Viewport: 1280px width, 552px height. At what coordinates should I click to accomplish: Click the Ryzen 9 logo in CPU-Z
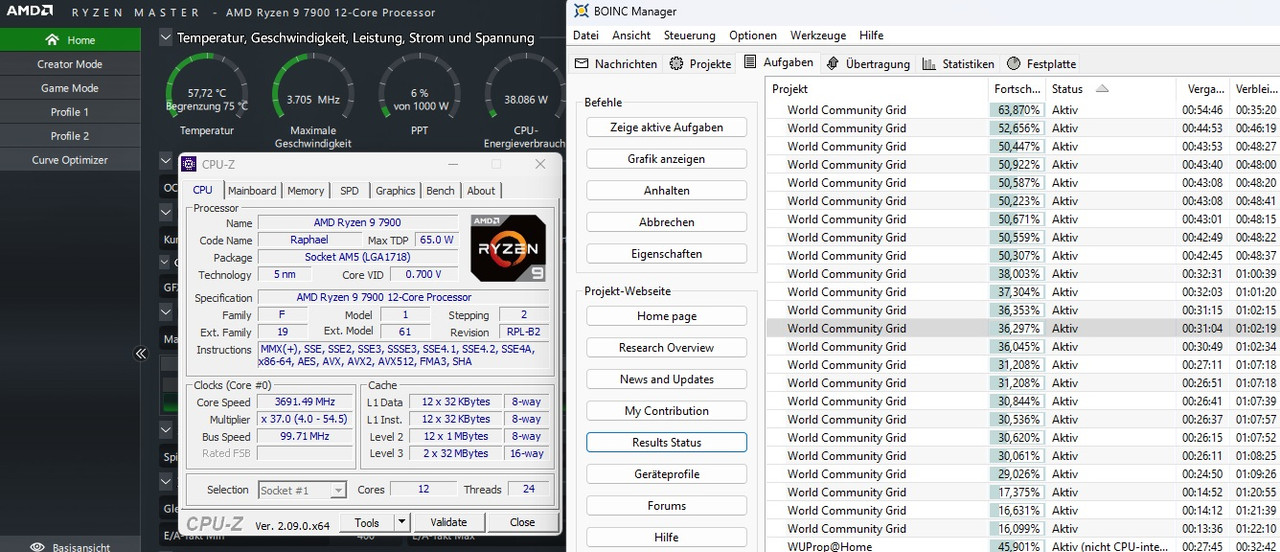508,247
